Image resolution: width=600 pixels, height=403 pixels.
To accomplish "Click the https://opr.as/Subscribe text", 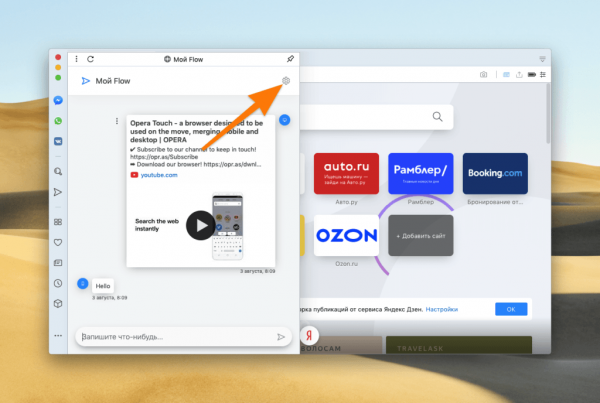I will [164, 157].
